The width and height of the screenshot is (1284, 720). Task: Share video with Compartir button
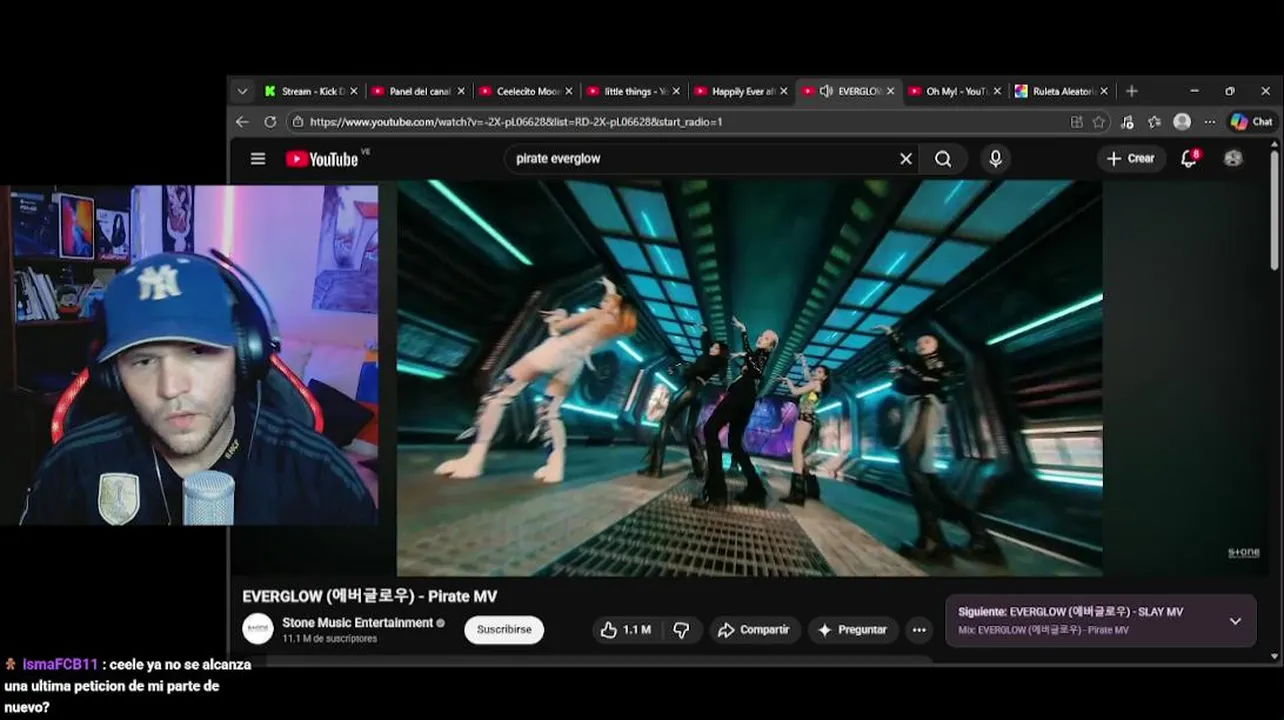tap(755, 630)
